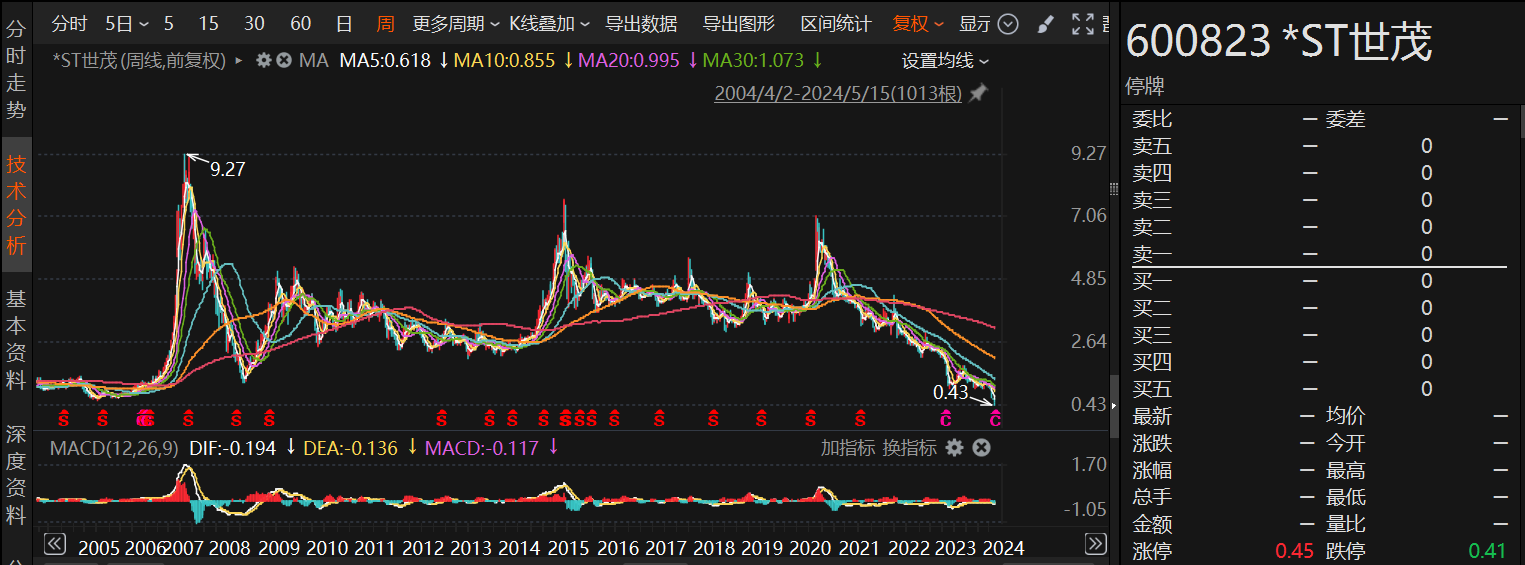Image resolution: width=1525 pixels, height=565 pixels.
Task: Click the 涨停 0.45 value
Action: point(1294,551)
